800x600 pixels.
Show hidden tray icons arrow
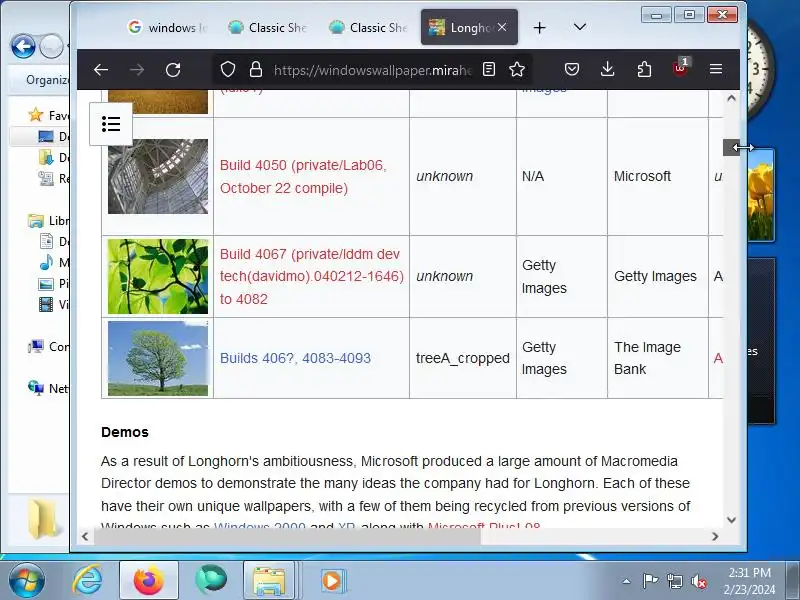coord(627,581)
